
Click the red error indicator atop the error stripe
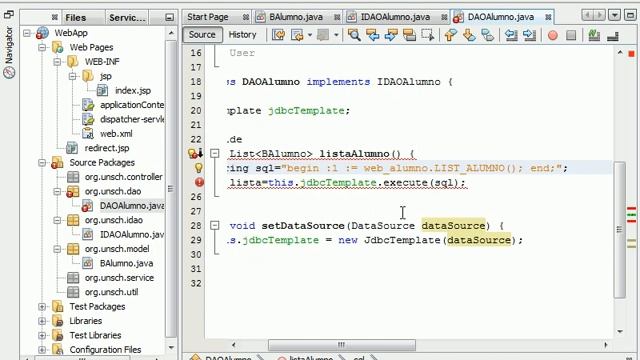point(631,54)
